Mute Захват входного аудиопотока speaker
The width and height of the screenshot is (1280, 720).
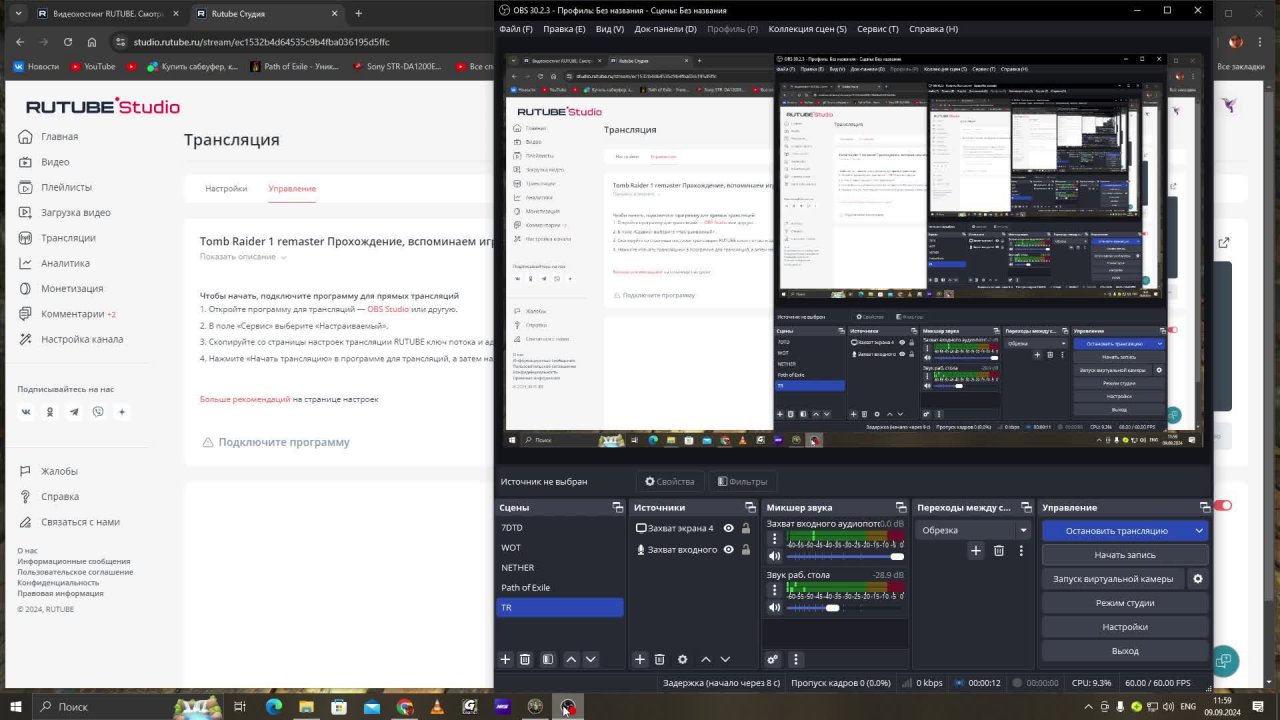tap(774, 556)
